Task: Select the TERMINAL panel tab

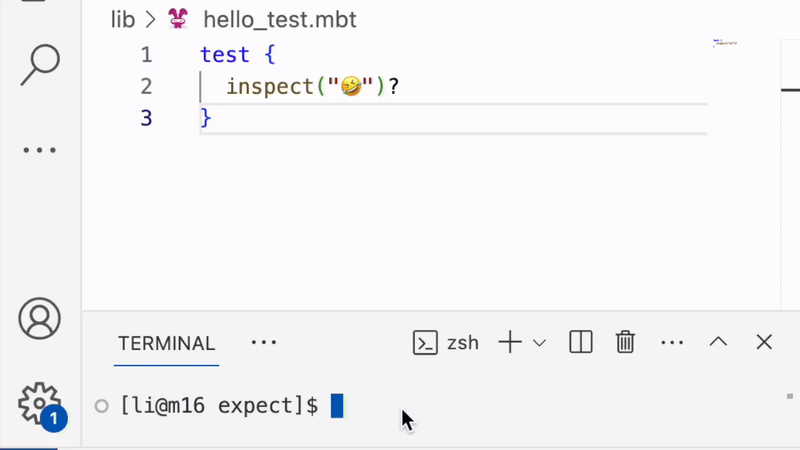Action: (x=166, y=343)
